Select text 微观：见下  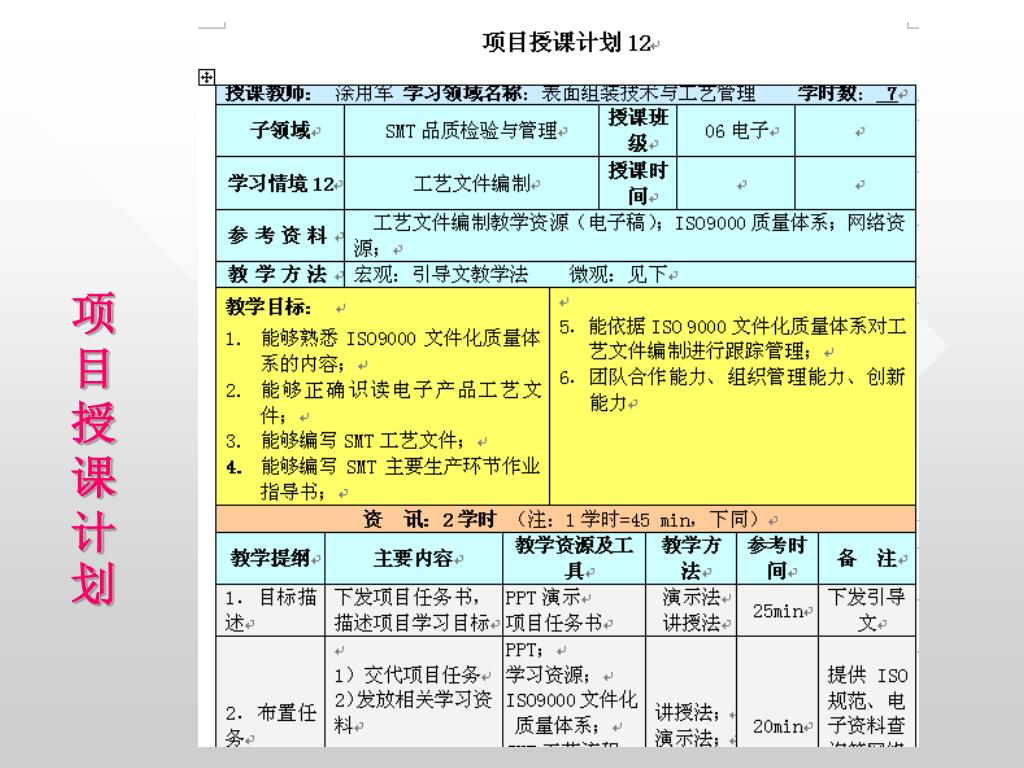pyautogui.click(x=617, y=274)
